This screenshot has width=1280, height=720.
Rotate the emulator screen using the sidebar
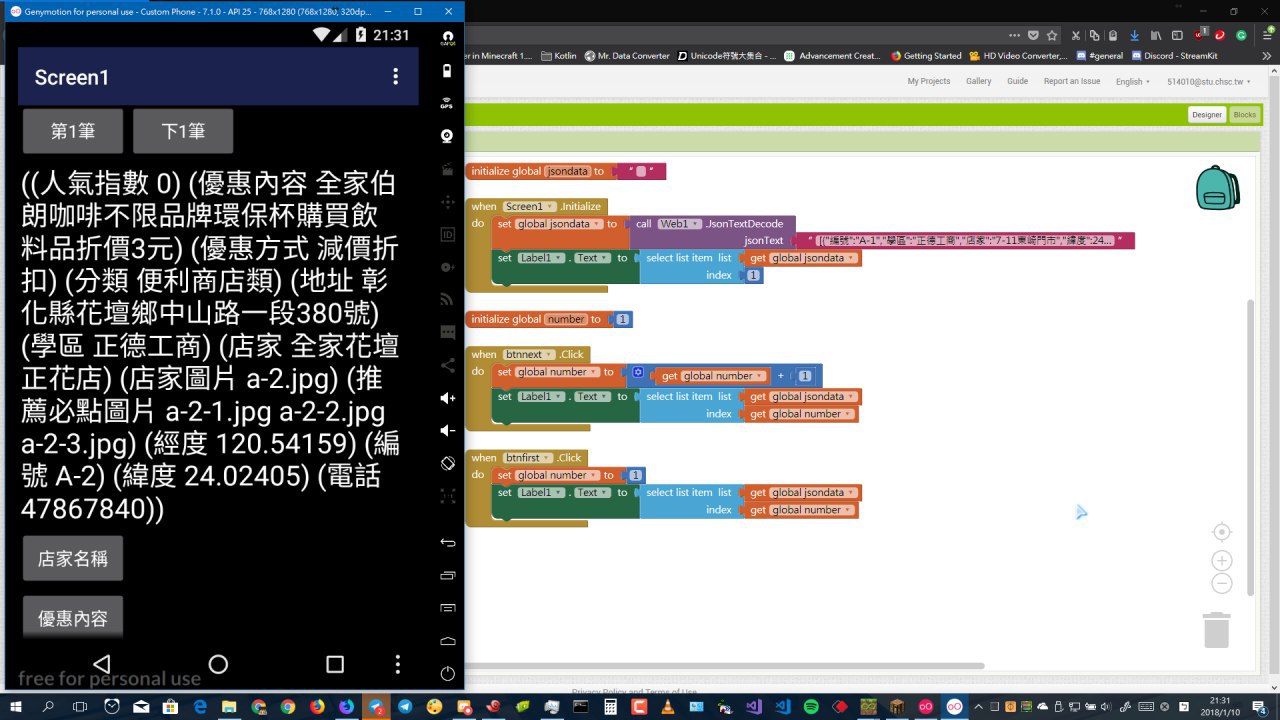click(x=448, y=463)
